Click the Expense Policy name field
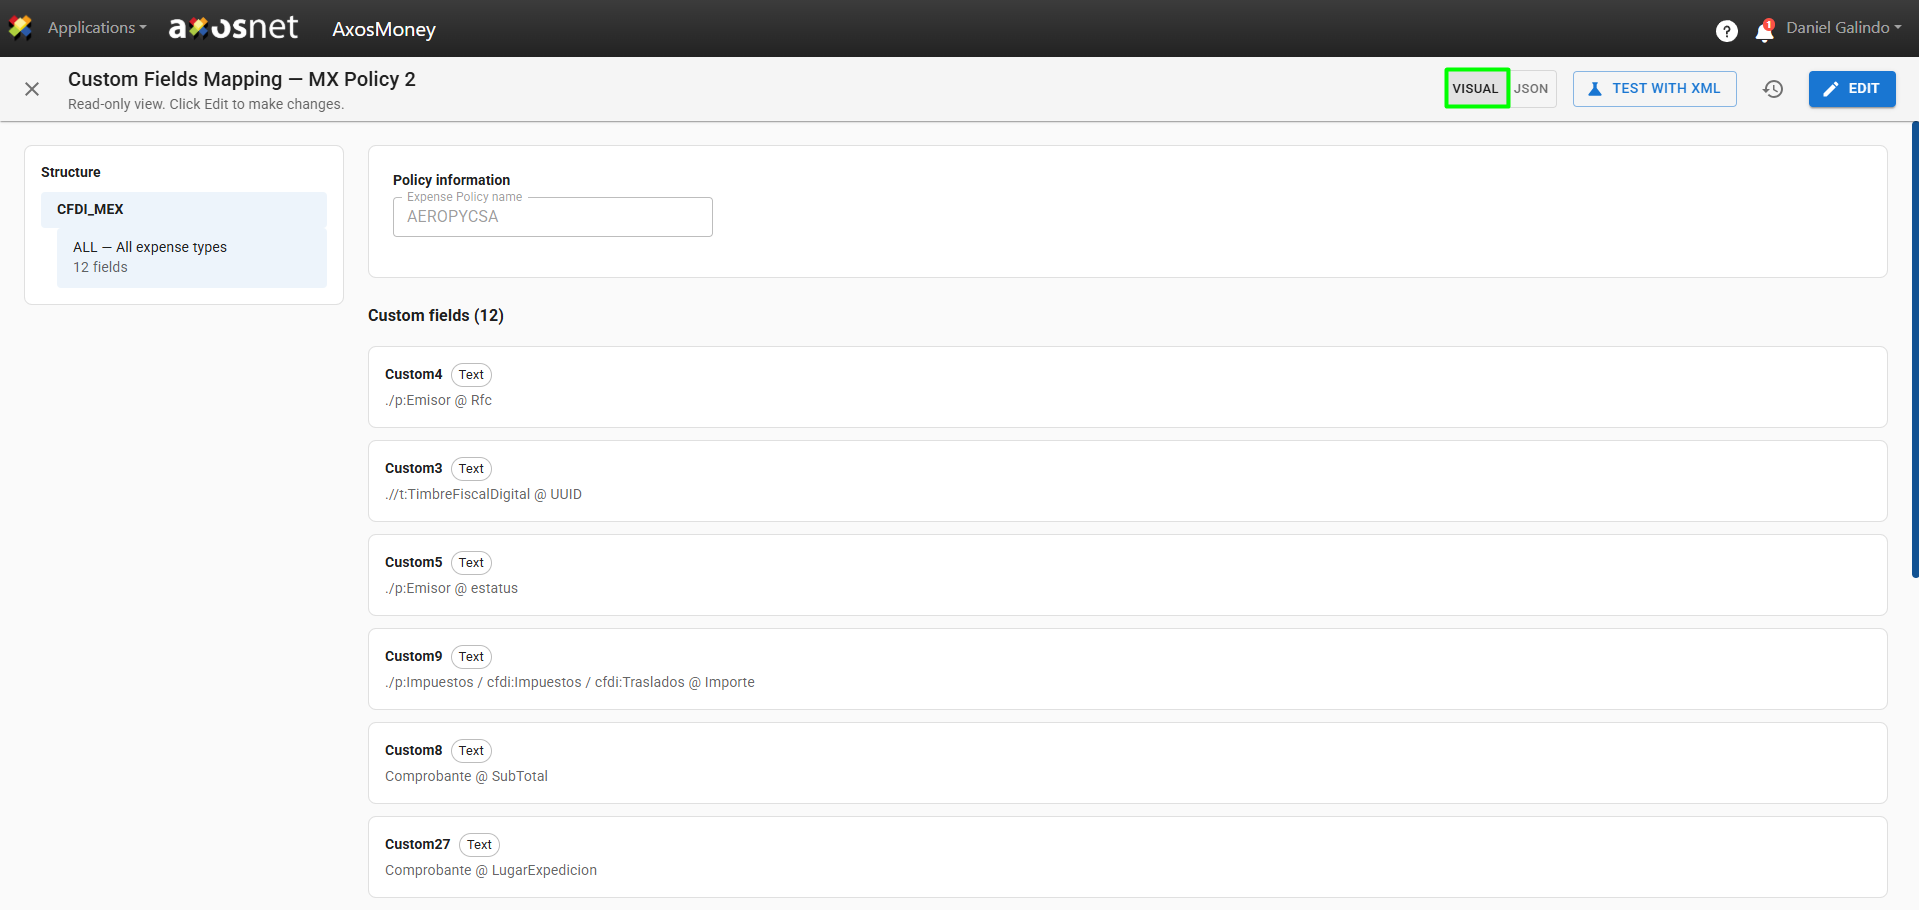Viewport: 1919px width, 910px height. click(x=553, y=217)
